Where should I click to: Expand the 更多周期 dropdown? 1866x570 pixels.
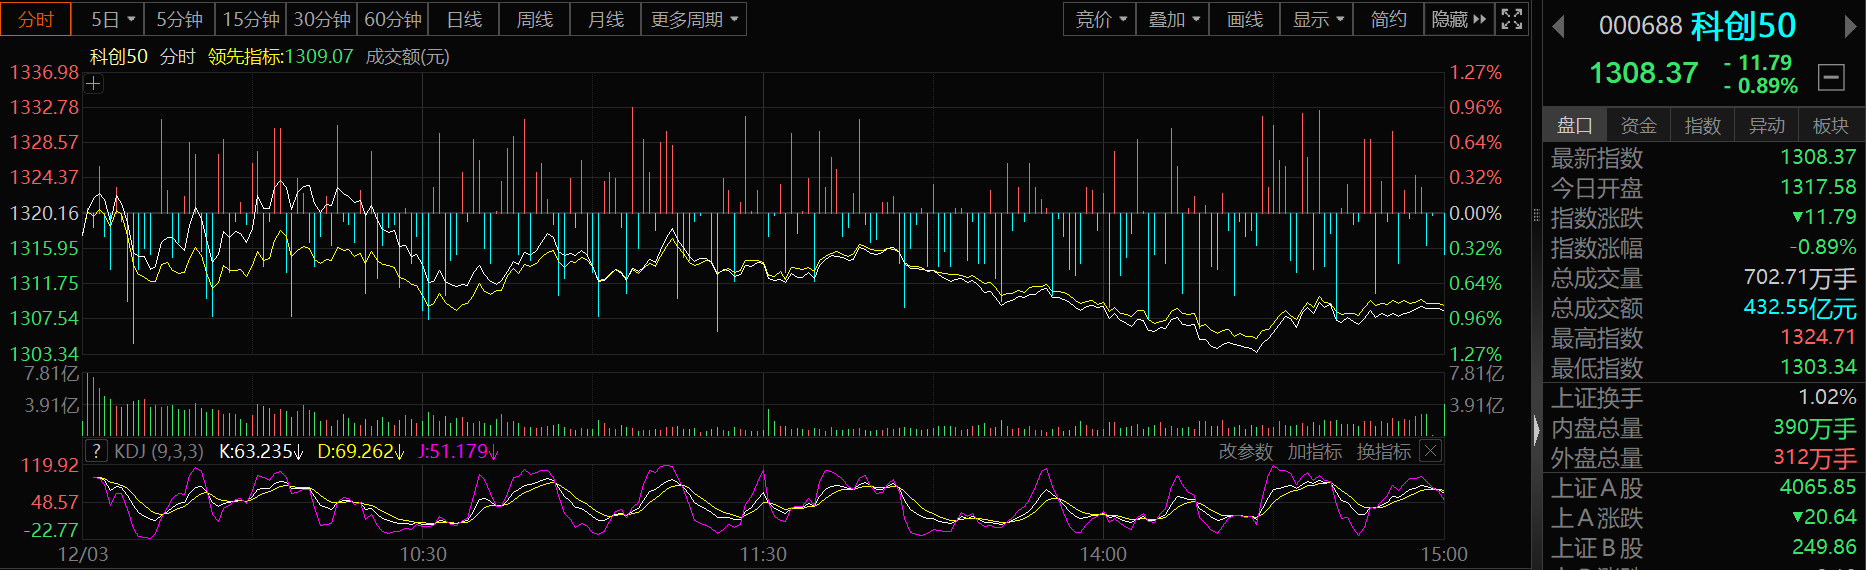click(693, 19)
